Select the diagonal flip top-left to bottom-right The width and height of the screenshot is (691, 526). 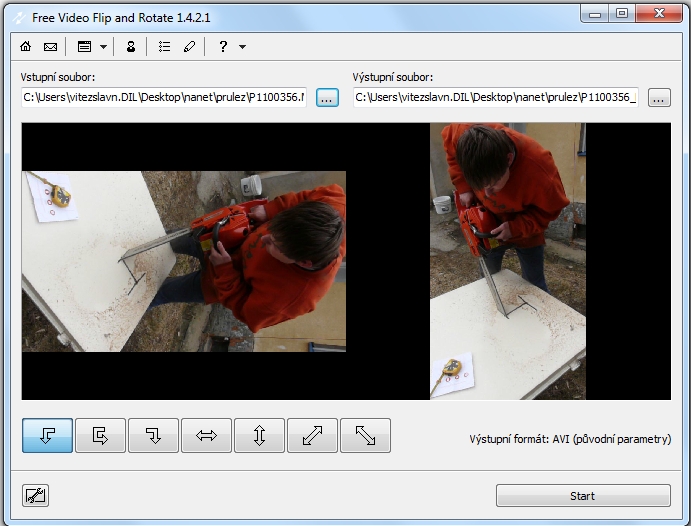pyautogui.click(x=365, y=435)
